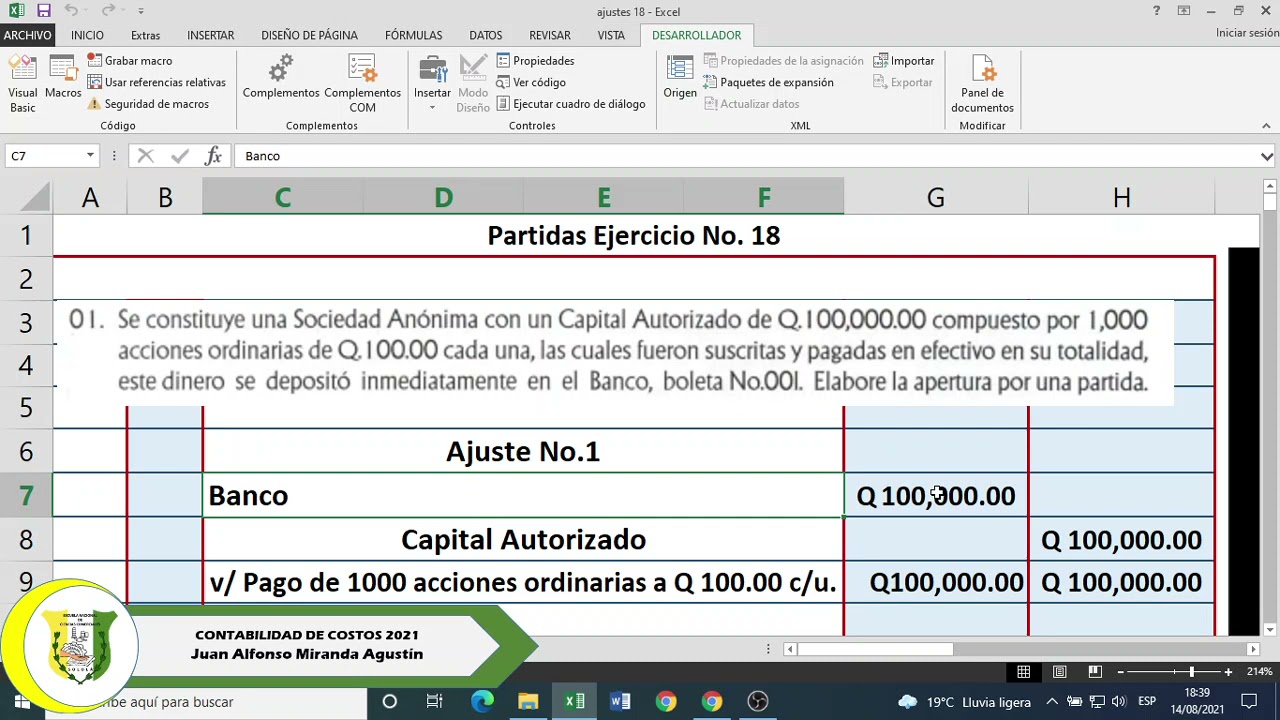1280x720 pixels.
Task: Click Iniciar sesión link
Action: (1247, 33)
